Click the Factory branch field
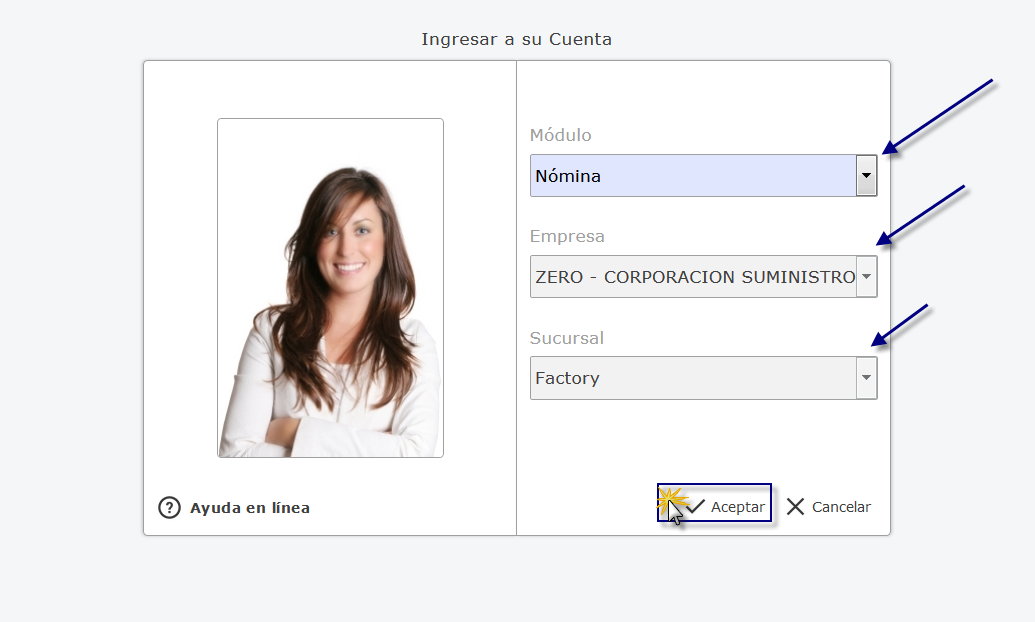Screen dimensions: 1035x622 coord(692,378)
